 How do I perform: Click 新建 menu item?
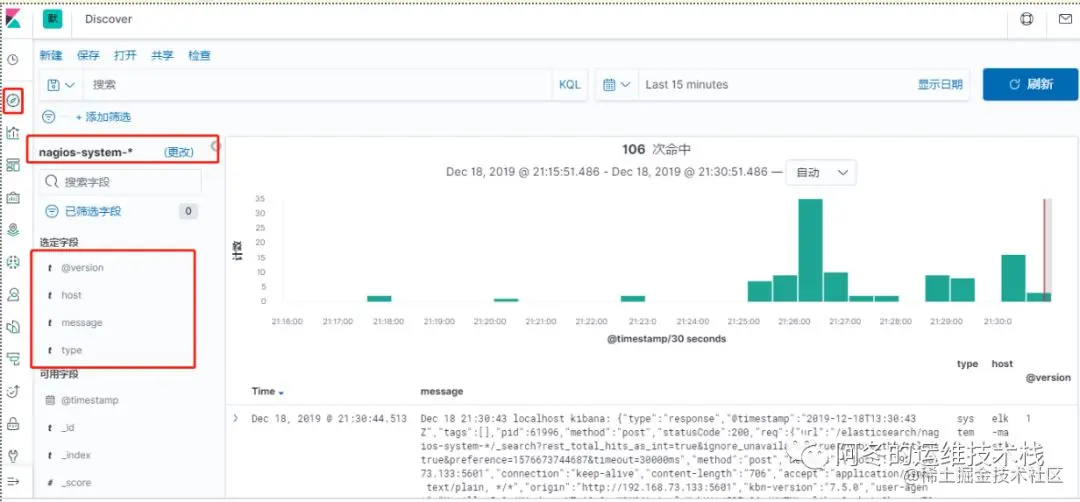click(x=50, y=56)
